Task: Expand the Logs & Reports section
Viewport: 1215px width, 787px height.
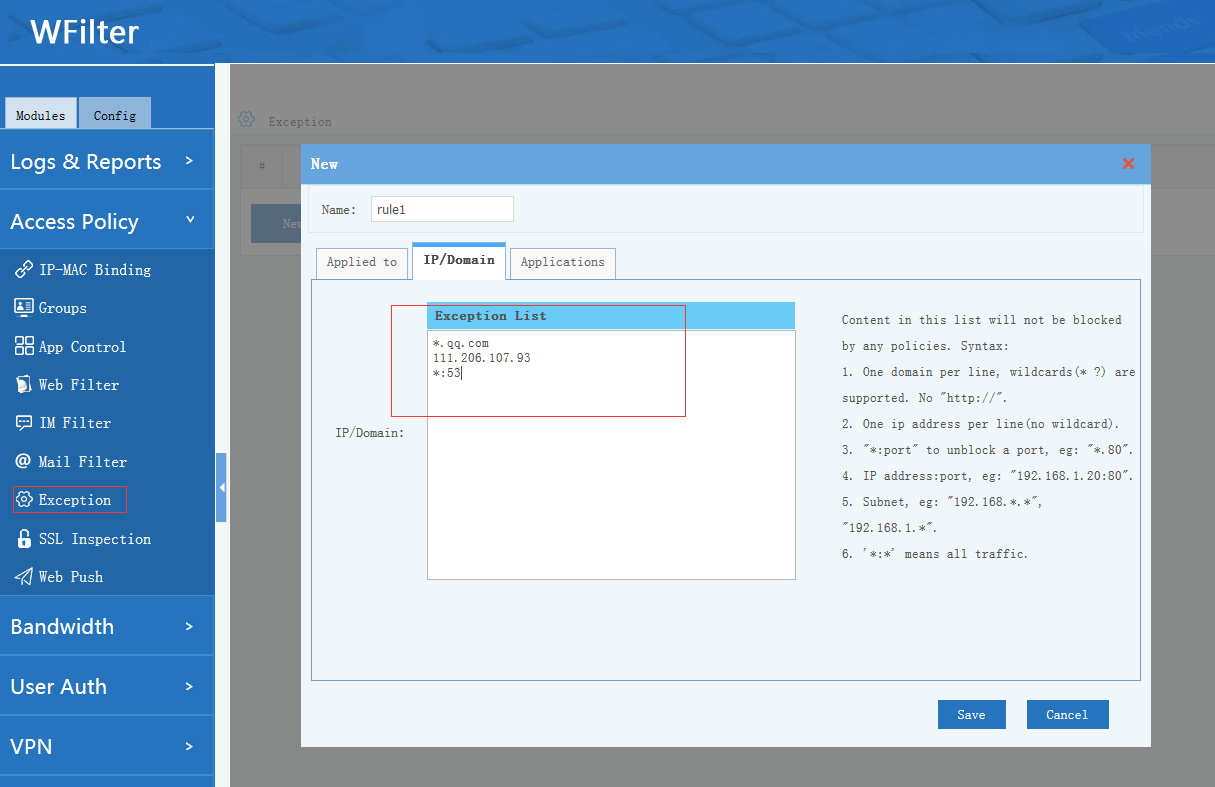Action: [x=107, y=160]
